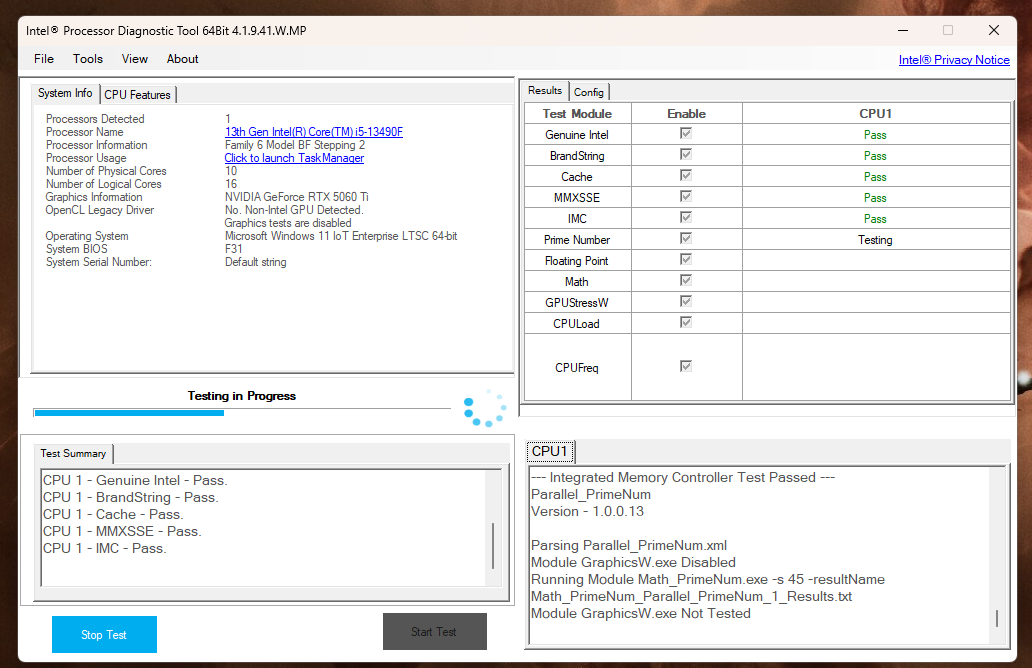This screenshot has width=1032, height=668.
Task: Switch to the CPU Features tab
Action: [x=138, y=95]
